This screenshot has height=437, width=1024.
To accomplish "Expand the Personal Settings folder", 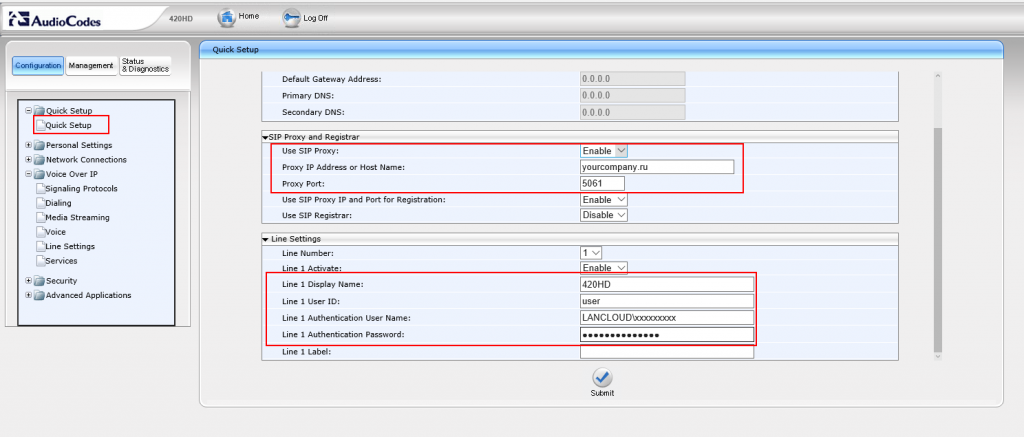I will coord(28,145).
